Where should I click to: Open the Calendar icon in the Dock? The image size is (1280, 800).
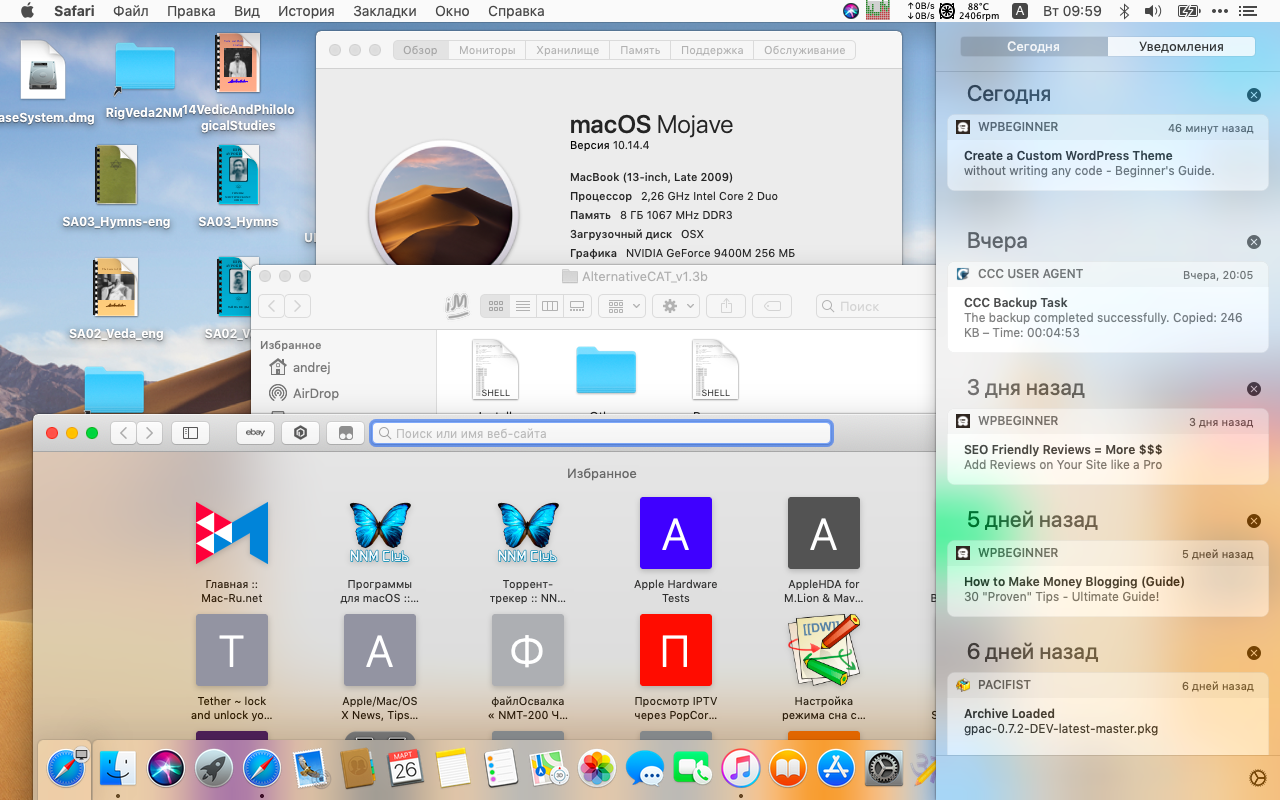[x=405, y=768]
